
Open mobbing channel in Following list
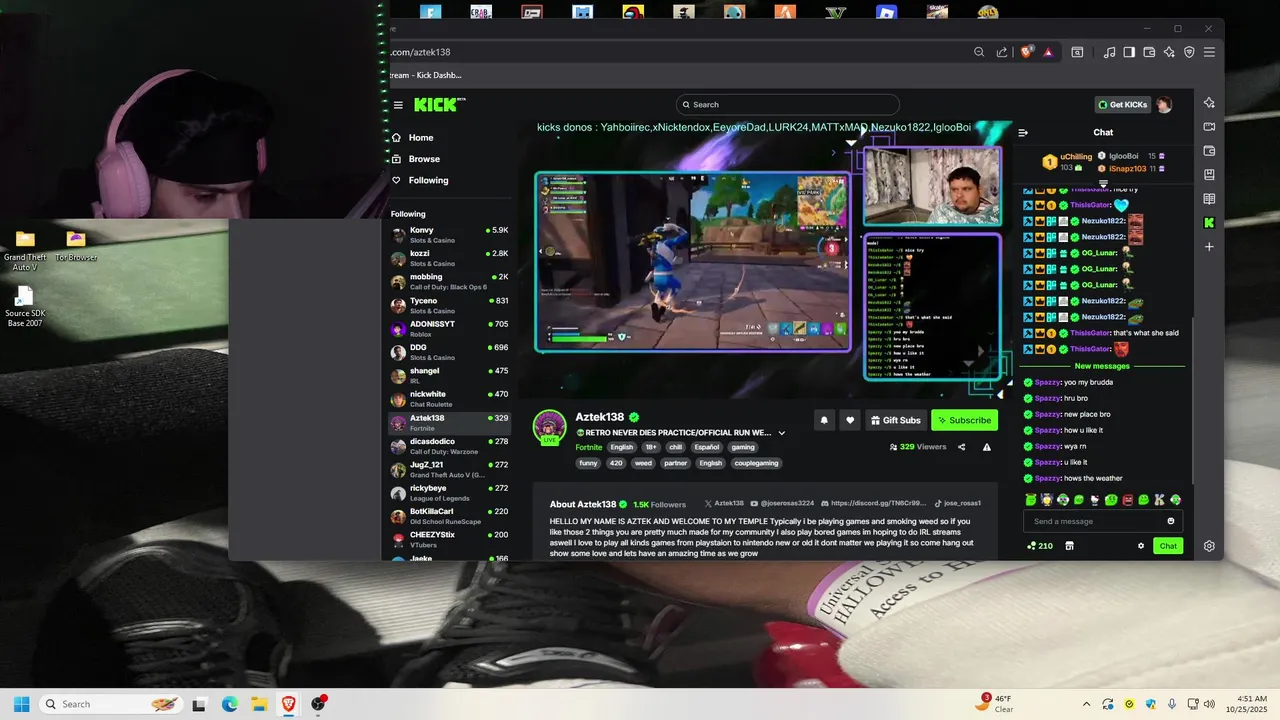tap(448, 281)
